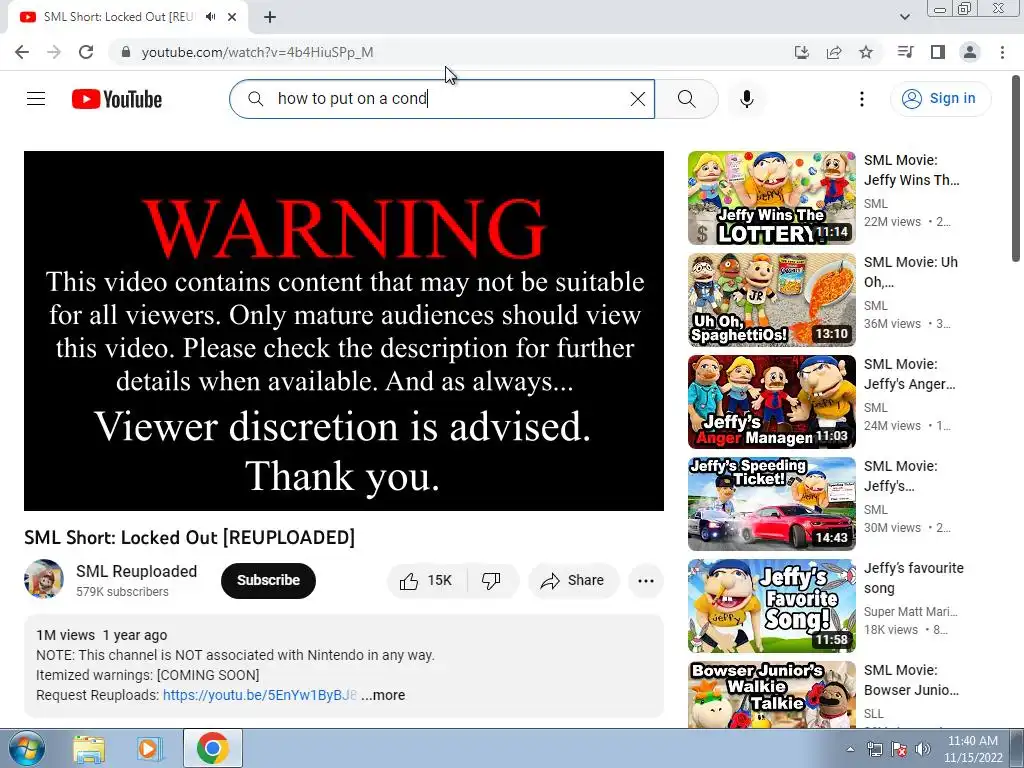Image resolution: width=1024 pixels, height=768 pixels.
Task: Like the video with 15K thumbs up
Action: point(427,580)
